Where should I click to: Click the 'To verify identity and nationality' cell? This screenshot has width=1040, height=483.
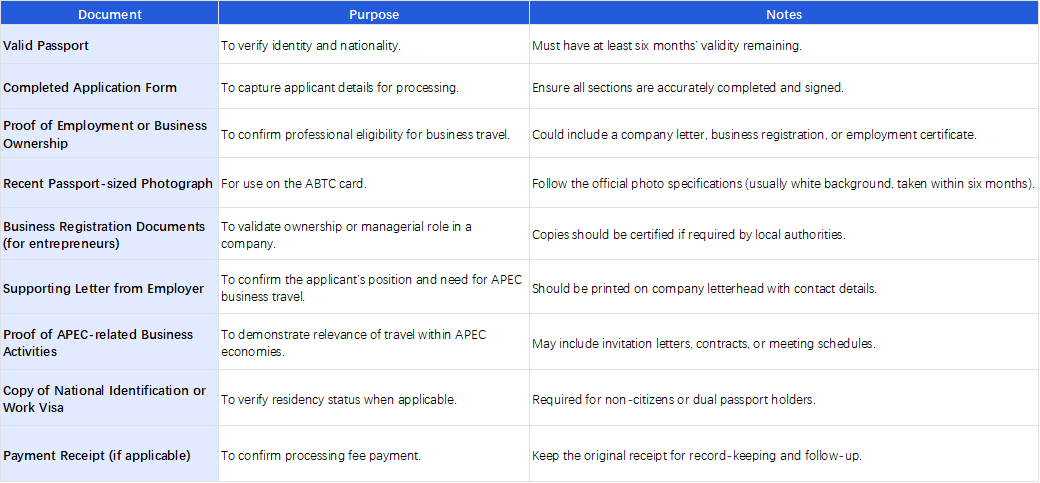(374, 46)
